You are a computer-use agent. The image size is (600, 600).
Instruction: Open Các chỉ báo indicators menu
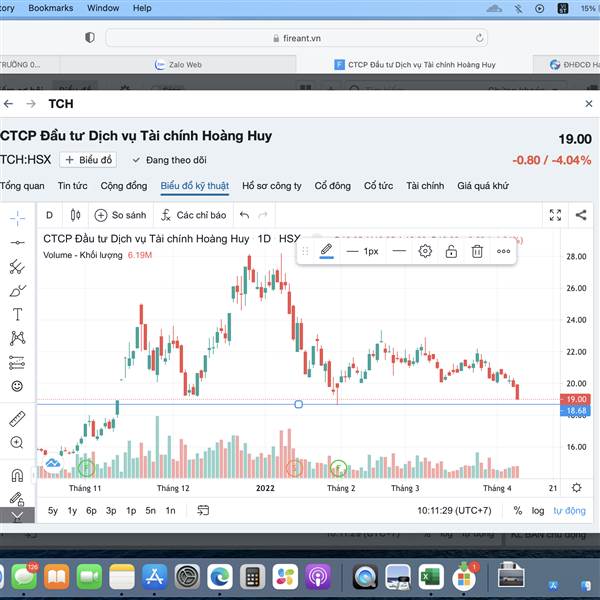pos(194,215)
